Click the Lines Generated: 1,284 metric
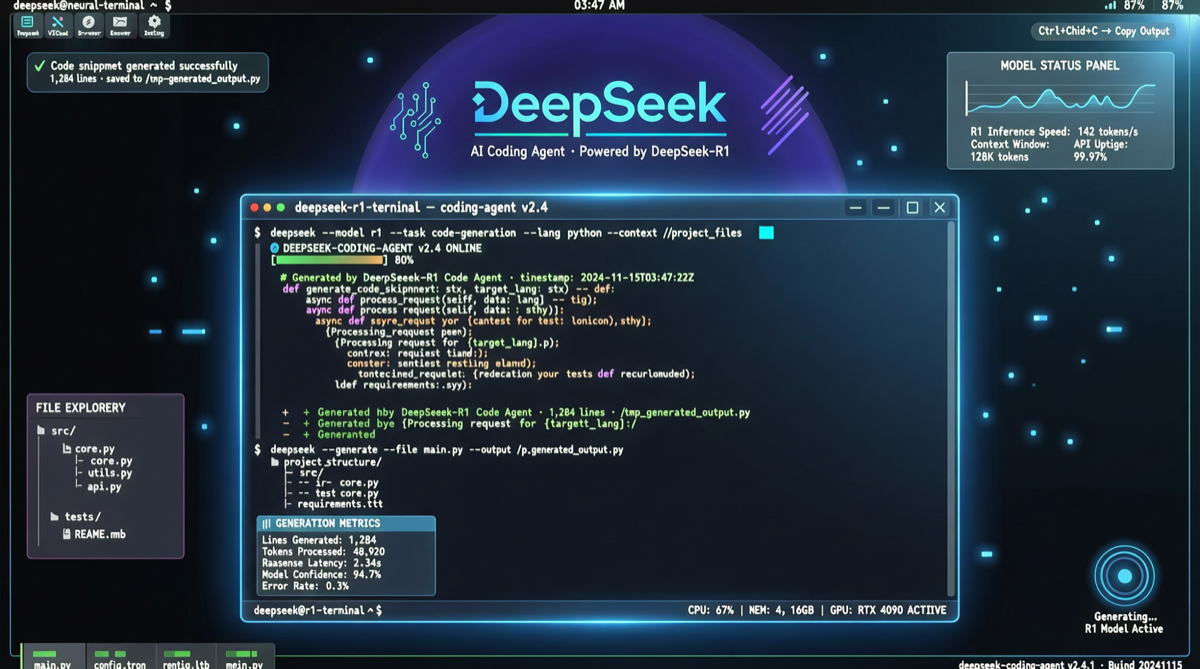1200x669 pixels. tap(317, 540)
